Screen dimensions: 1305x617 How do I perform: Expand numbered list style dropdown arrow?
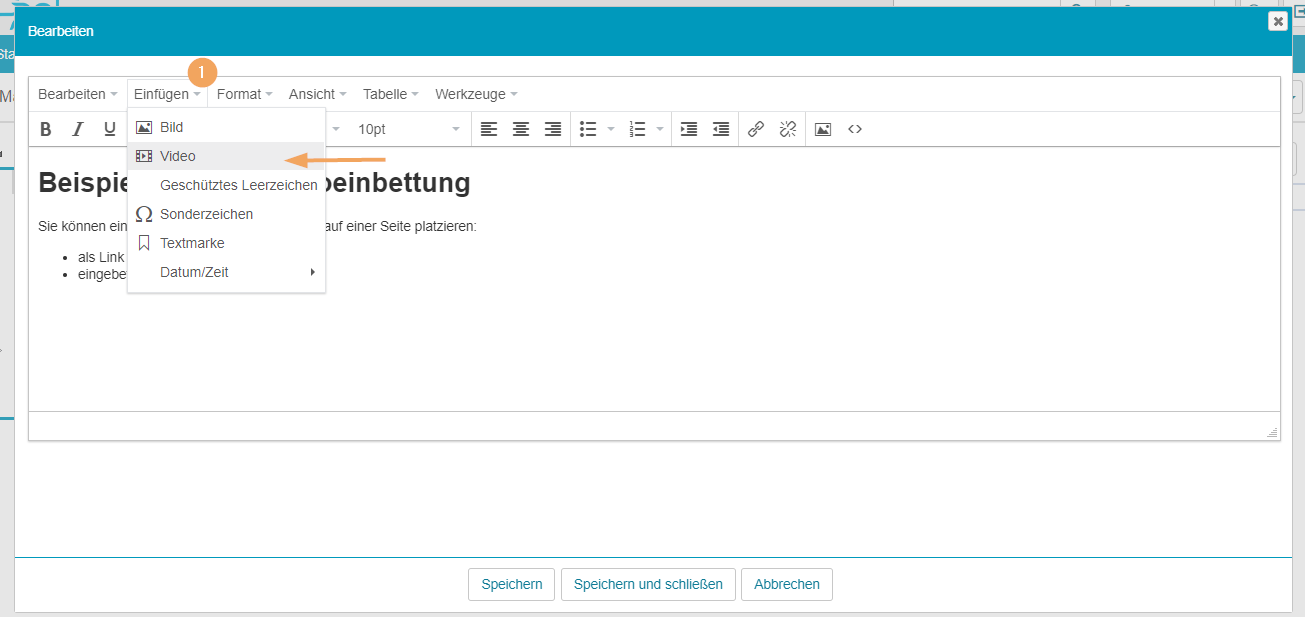[x=660, y=129]
